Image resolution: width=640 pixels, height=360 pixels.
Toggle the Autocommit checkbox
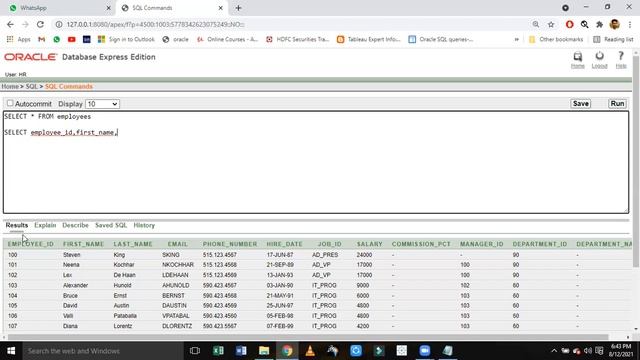[10, 103]
